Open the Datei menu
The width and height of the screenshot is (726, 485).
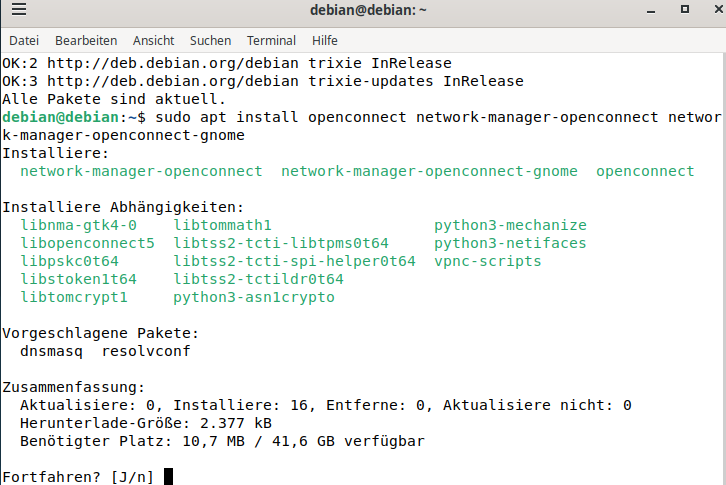(x=23, y=41)
